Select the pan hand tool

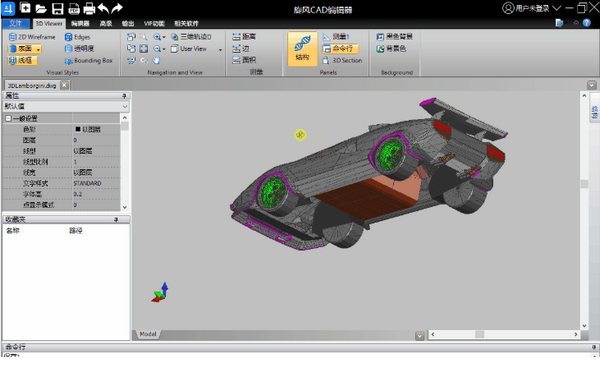tap(156, 60)
